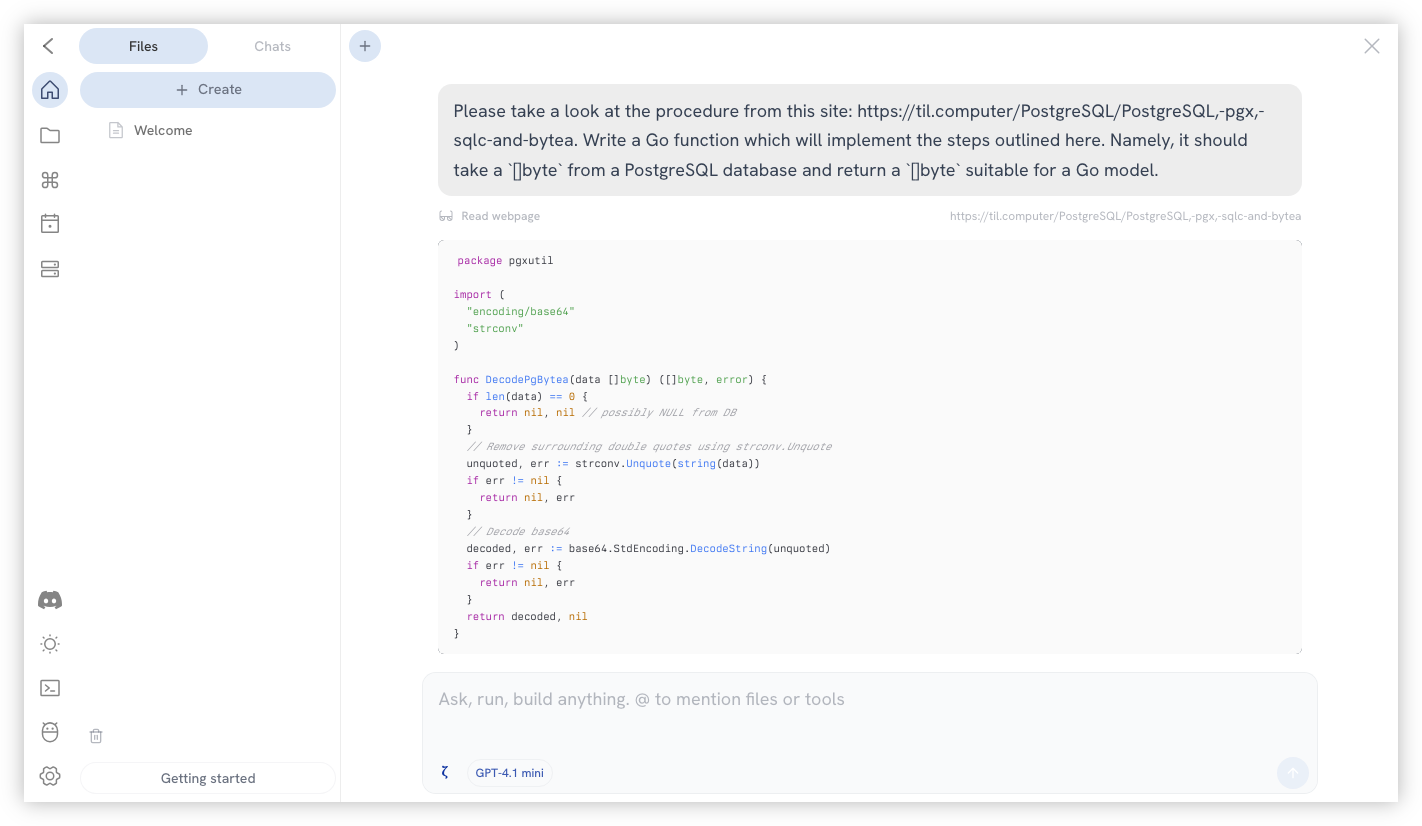
Task: Click the '// Decode base64' comment
Action: click(x=518, y=532)
